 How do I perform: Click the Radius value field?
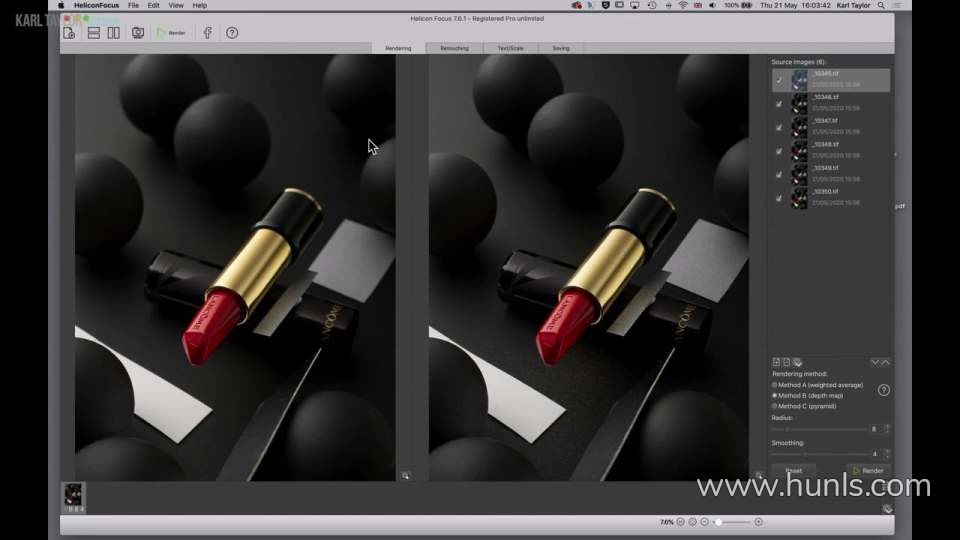pos(874,429)
